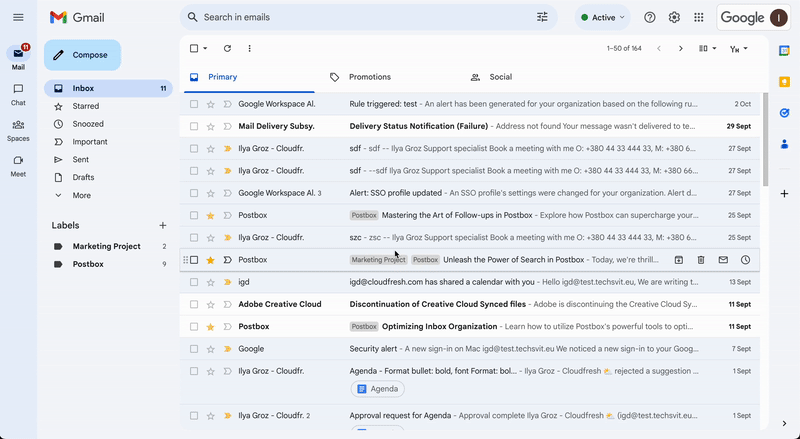Delete the Unleash the Power of Search email
This screenshot has width=800, height=439.
(701, 260)
